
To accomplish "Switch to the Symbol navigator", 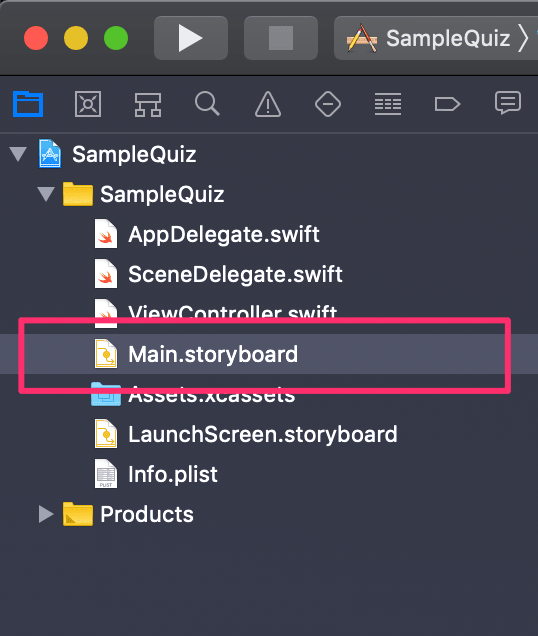I will click(148, 105).
